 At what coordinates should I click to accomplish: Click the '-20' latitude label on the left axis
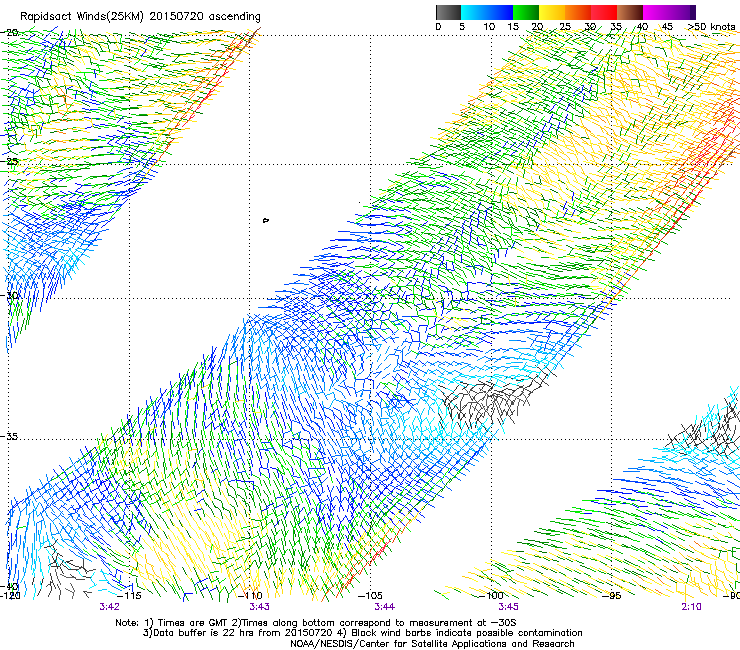point(10,33)
